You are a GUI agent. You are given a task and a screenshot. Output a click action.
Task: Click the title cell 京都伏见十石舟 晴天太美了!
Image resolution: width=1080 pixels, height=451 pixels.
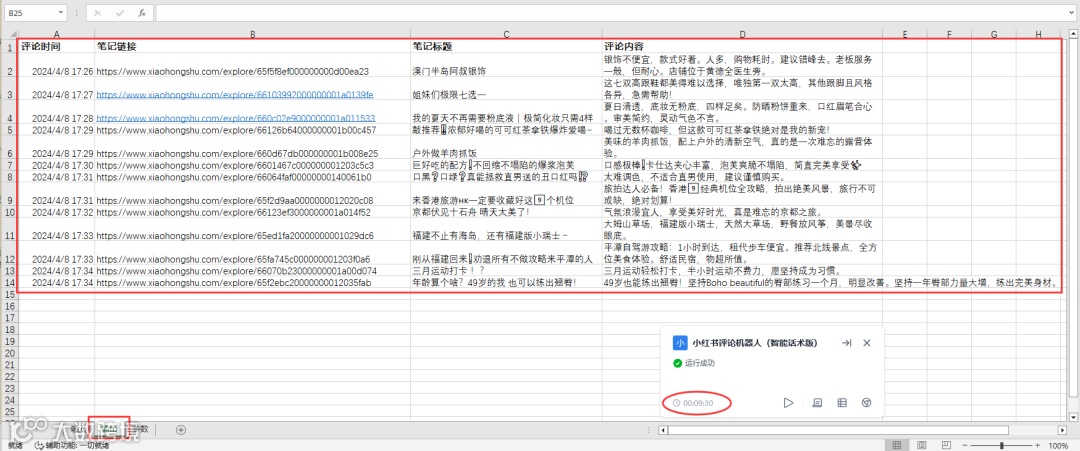(506, 212)
